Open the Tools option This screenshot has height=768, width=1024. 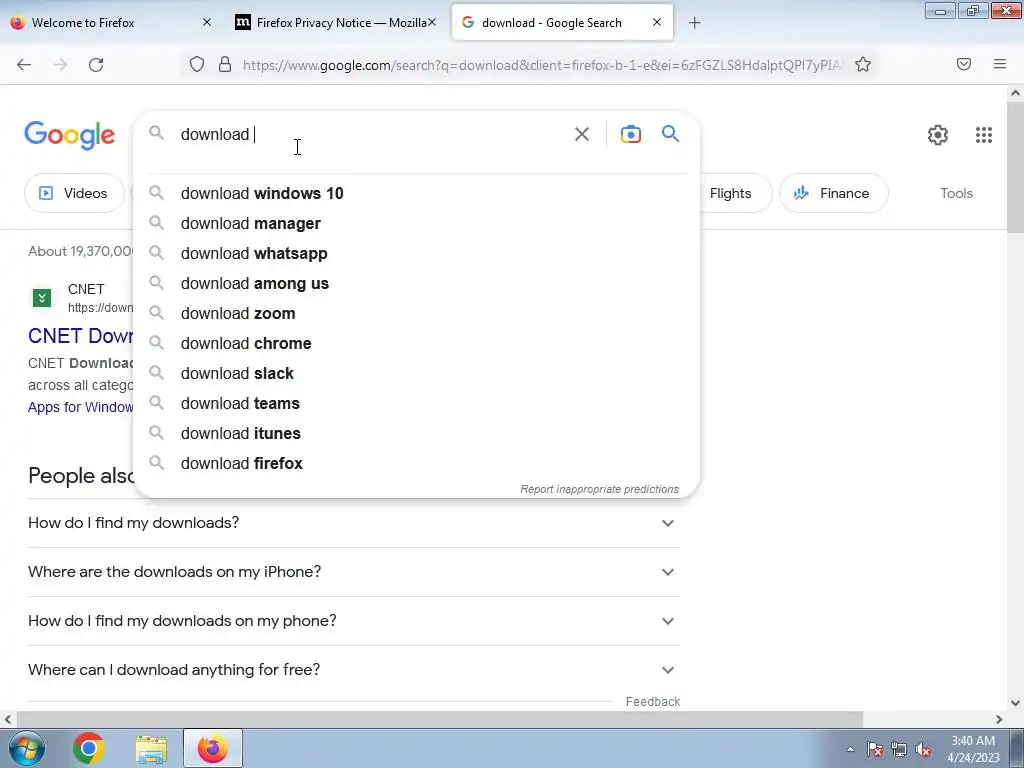point(956,193)
